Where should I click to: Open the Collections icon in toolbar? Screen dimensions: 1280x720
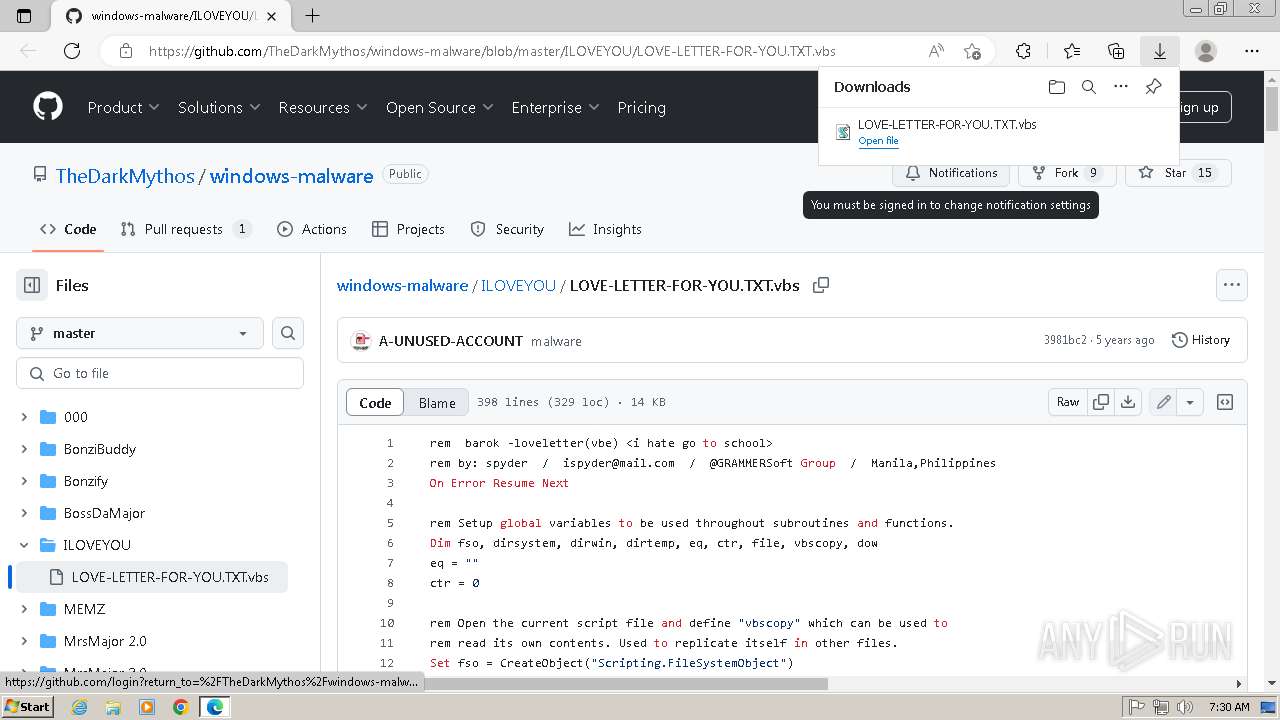pyautogui.click(x=1116, y=51)
